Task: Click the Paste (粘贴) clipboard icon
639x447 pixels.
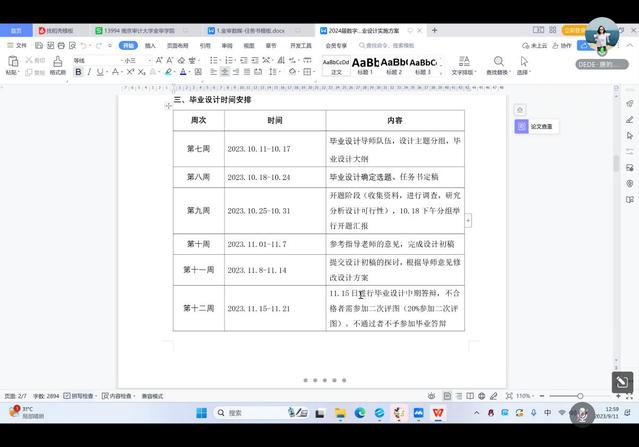Action: pos(12,62)
